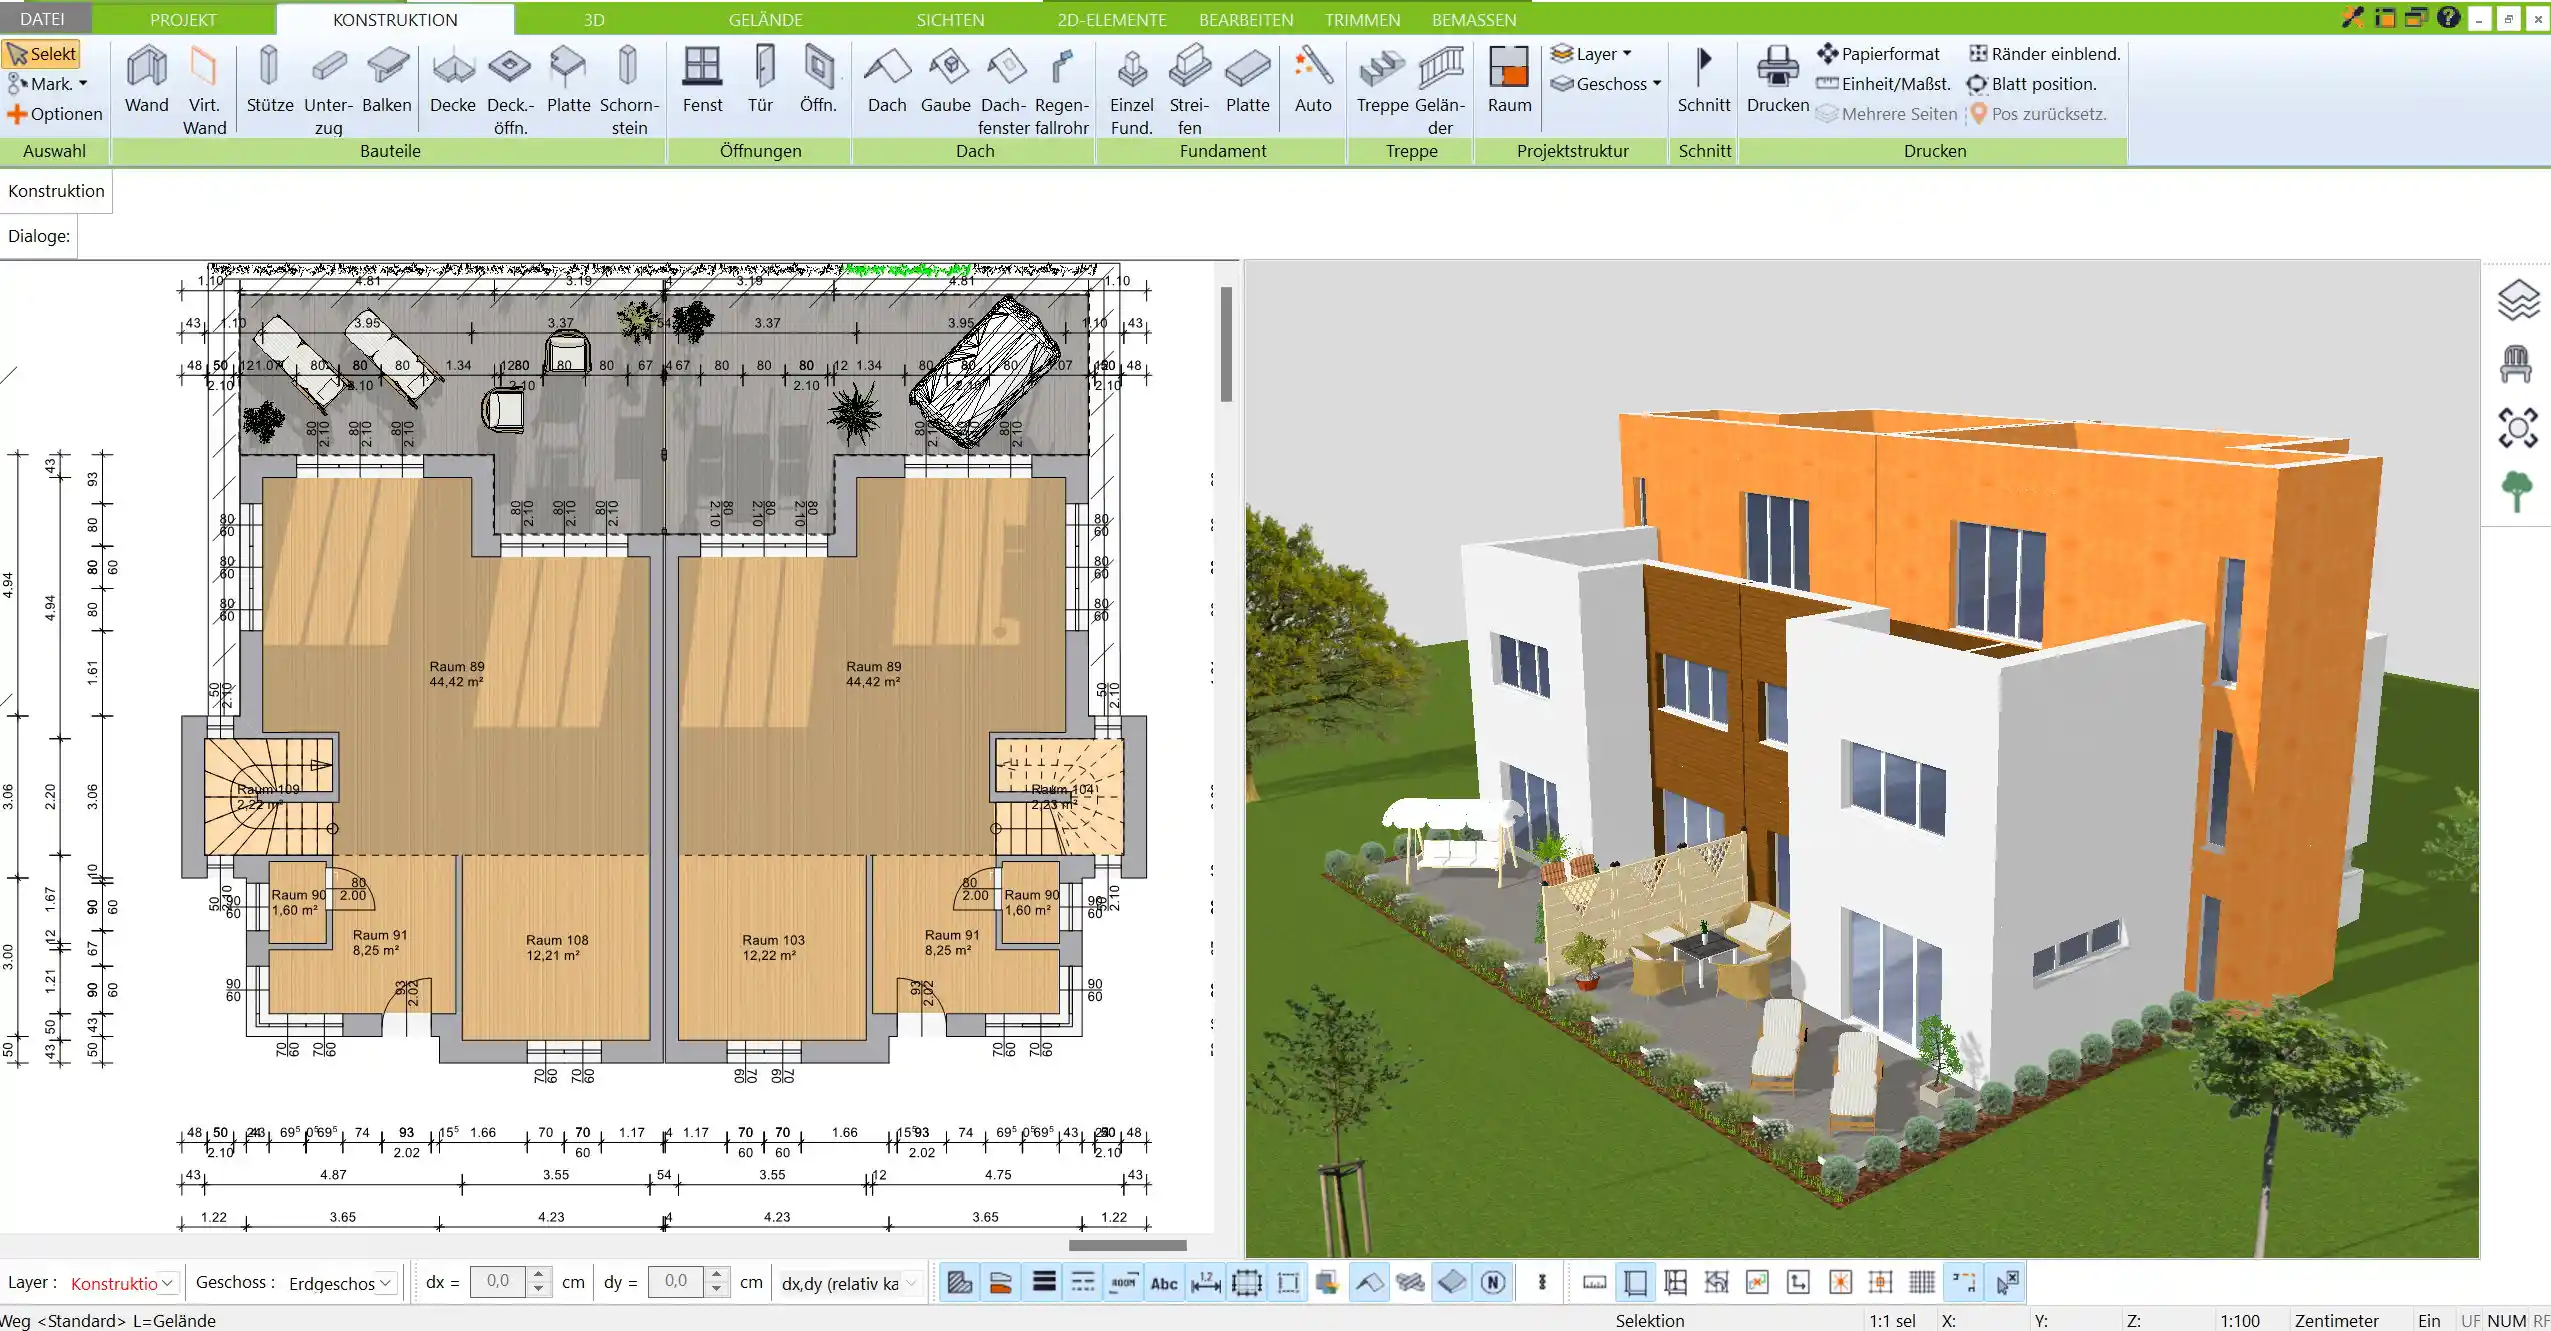Click the vertical scrollbar of 2D plan
The height and width of the screenshot is (1331, 2551).
click(1226, 344)
